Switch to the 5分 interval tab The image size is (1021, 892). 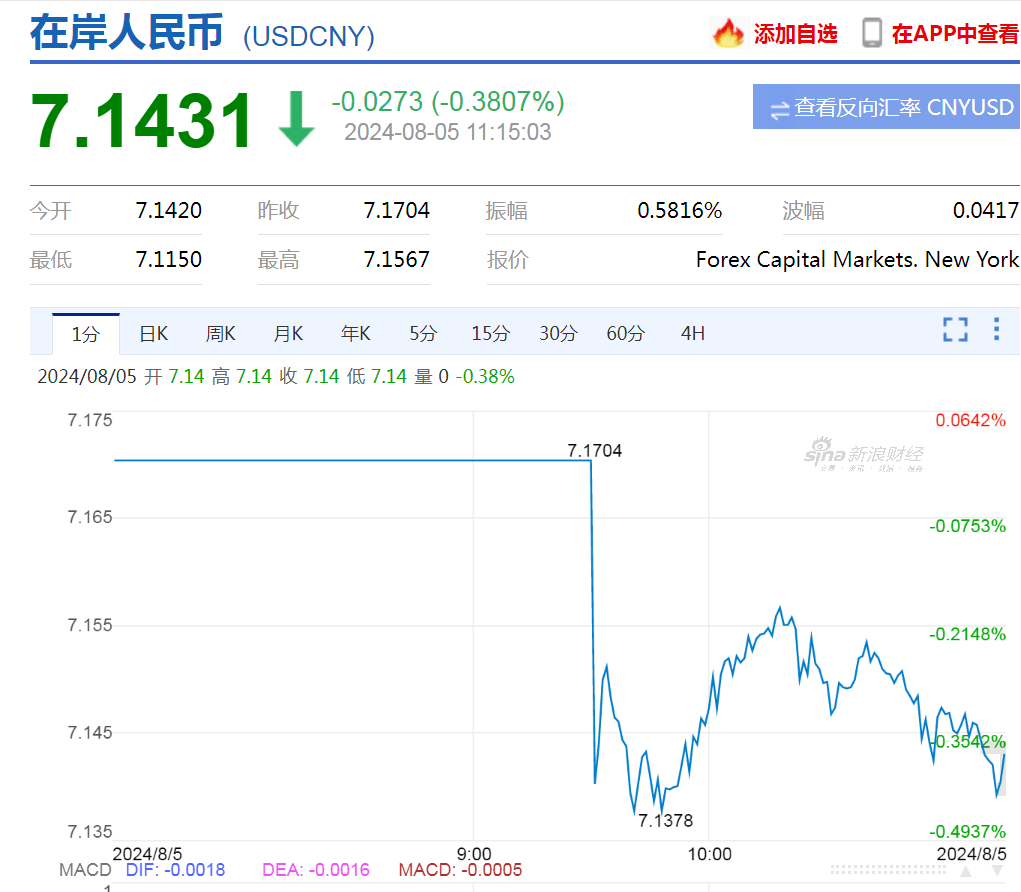(x=422, y=333)
